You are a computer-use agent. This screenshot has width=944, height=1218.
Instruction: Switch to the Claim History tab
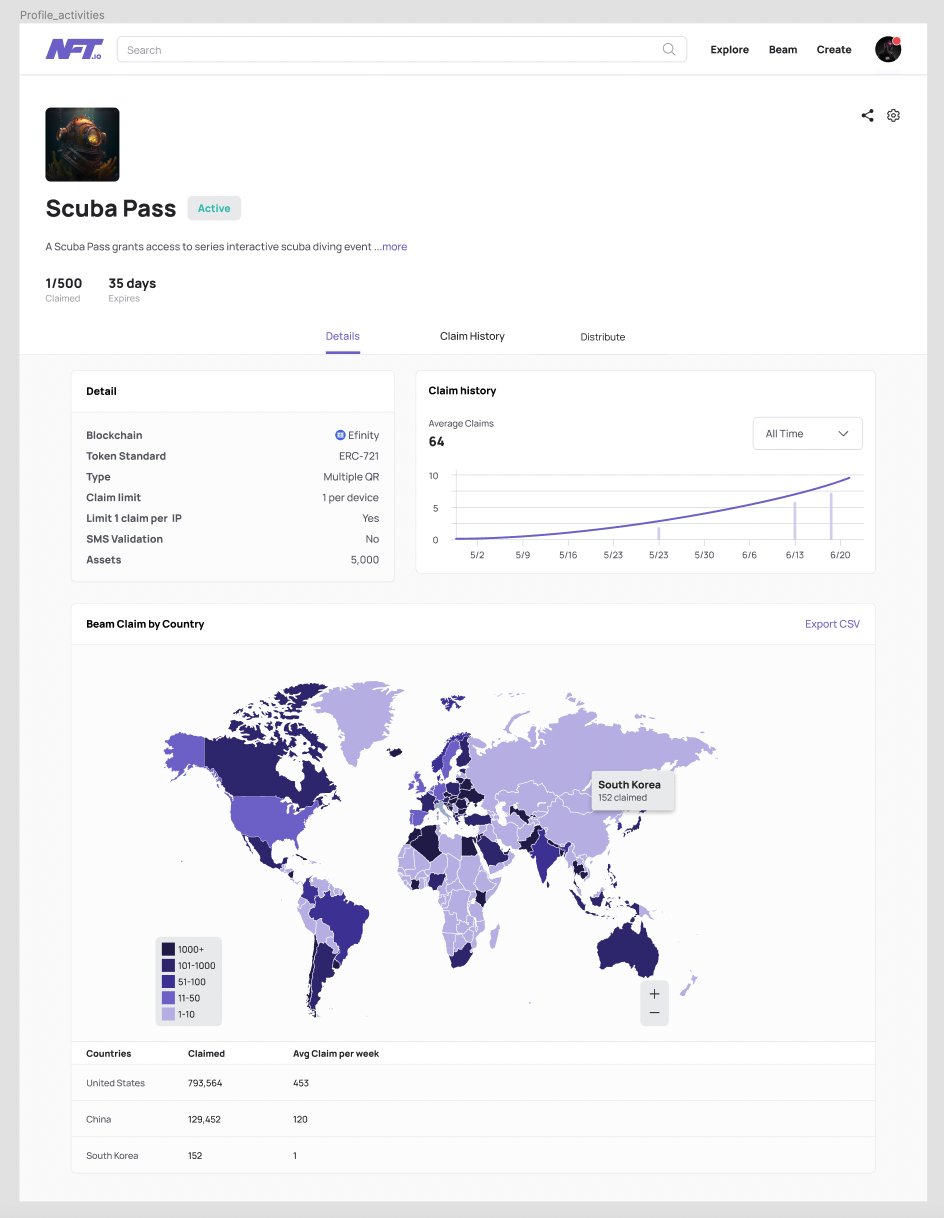(x=472, y=336)
